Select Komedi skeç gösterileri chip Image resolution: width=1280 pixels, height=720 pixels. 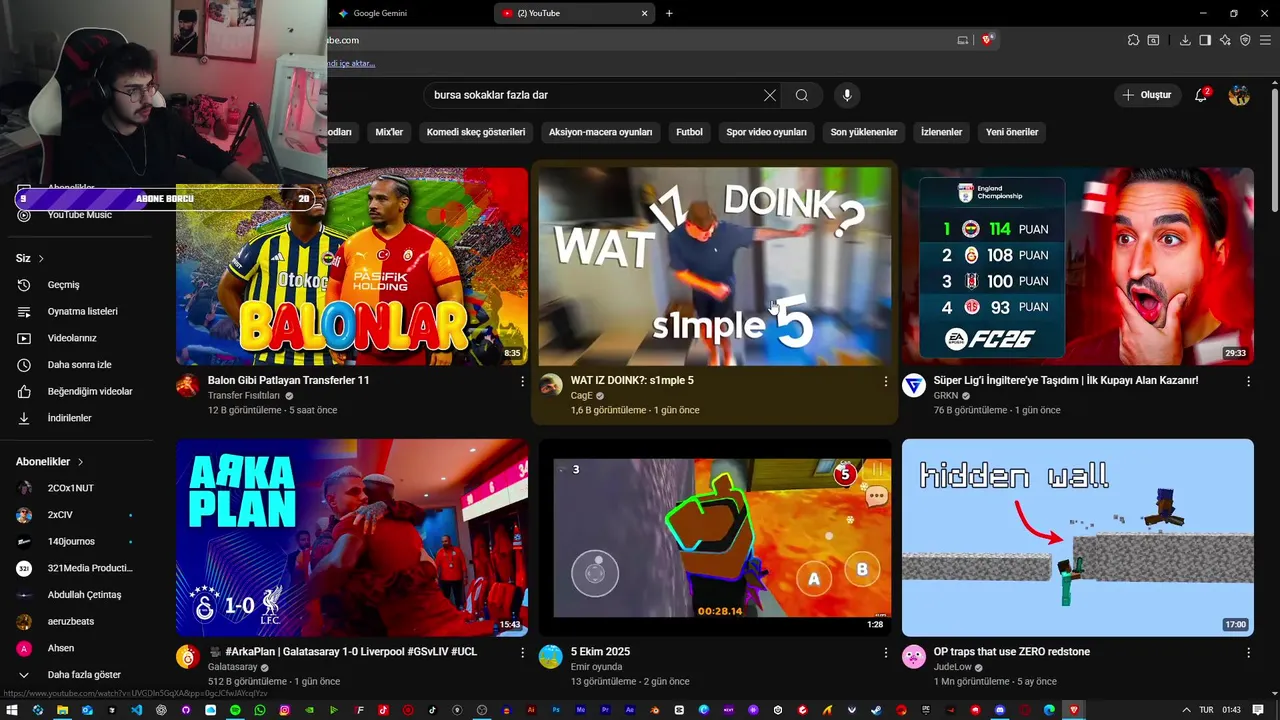click(x=476, y=132)
